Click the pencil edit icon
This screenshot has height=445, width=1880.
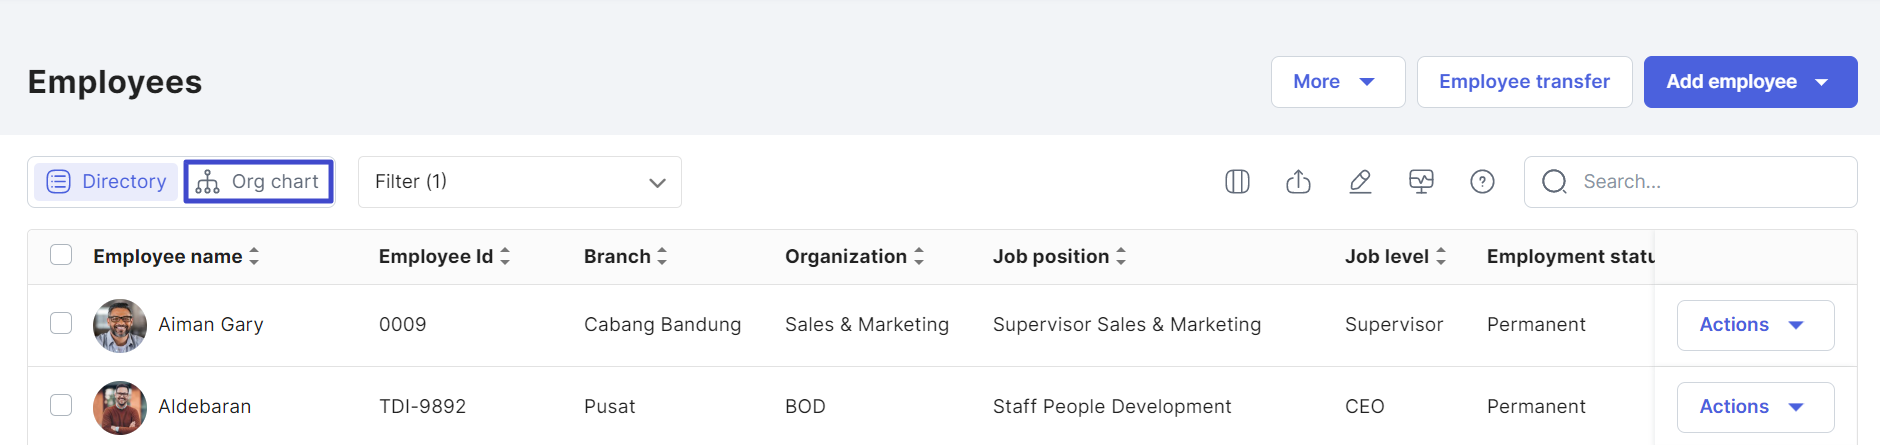click(1360, 182)
